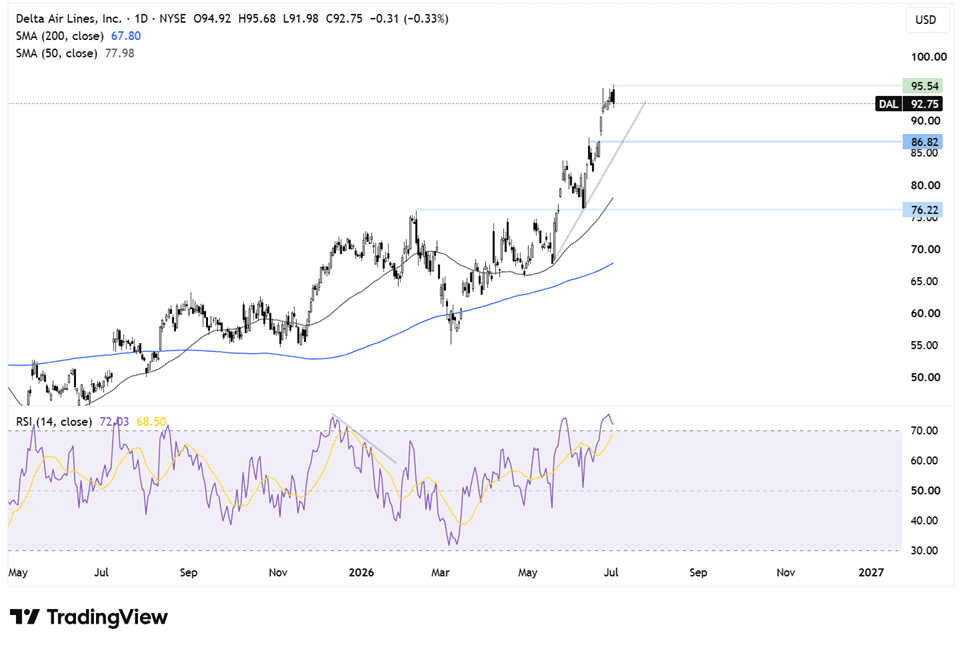Click the C92.75 close value in header
964x647 pixels.
coord(344,18)
